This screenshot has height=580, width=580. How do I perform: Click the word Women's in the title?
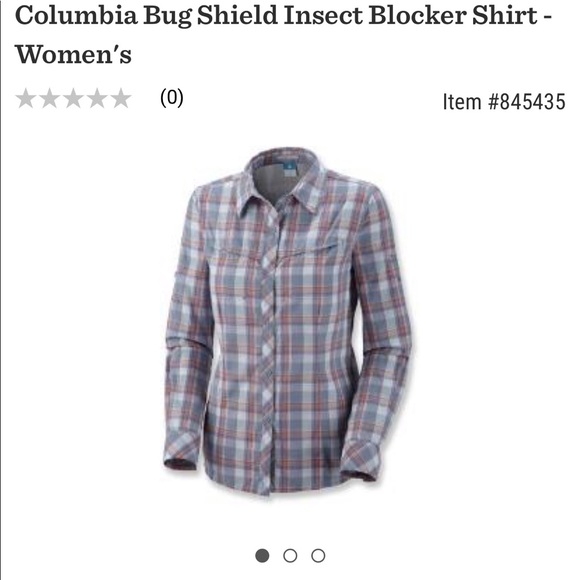point(73,54)
